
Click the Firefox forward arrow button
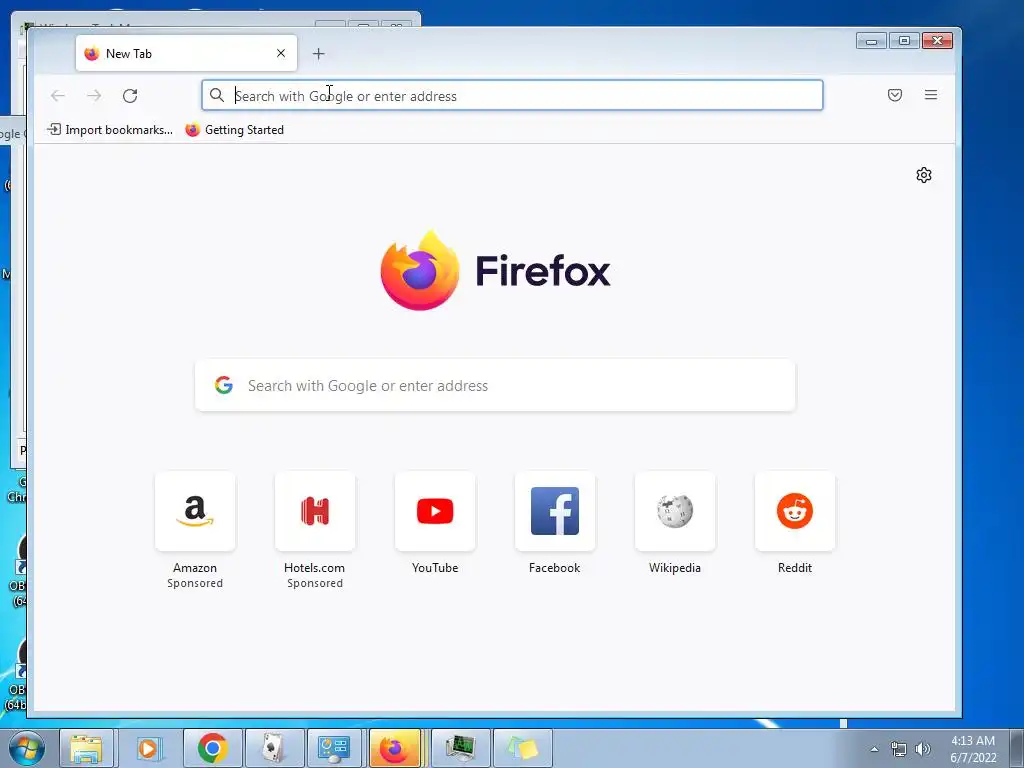point(94,96)
